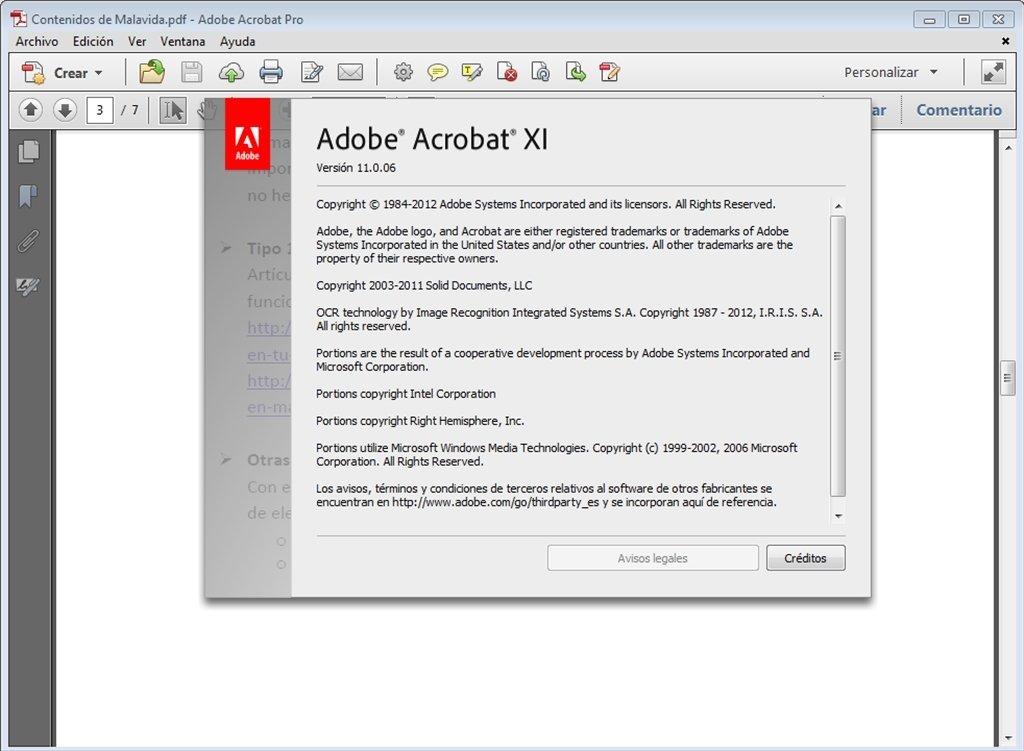
Task: Click the edit text pencil icon
Action: click(x=312, y=72)
